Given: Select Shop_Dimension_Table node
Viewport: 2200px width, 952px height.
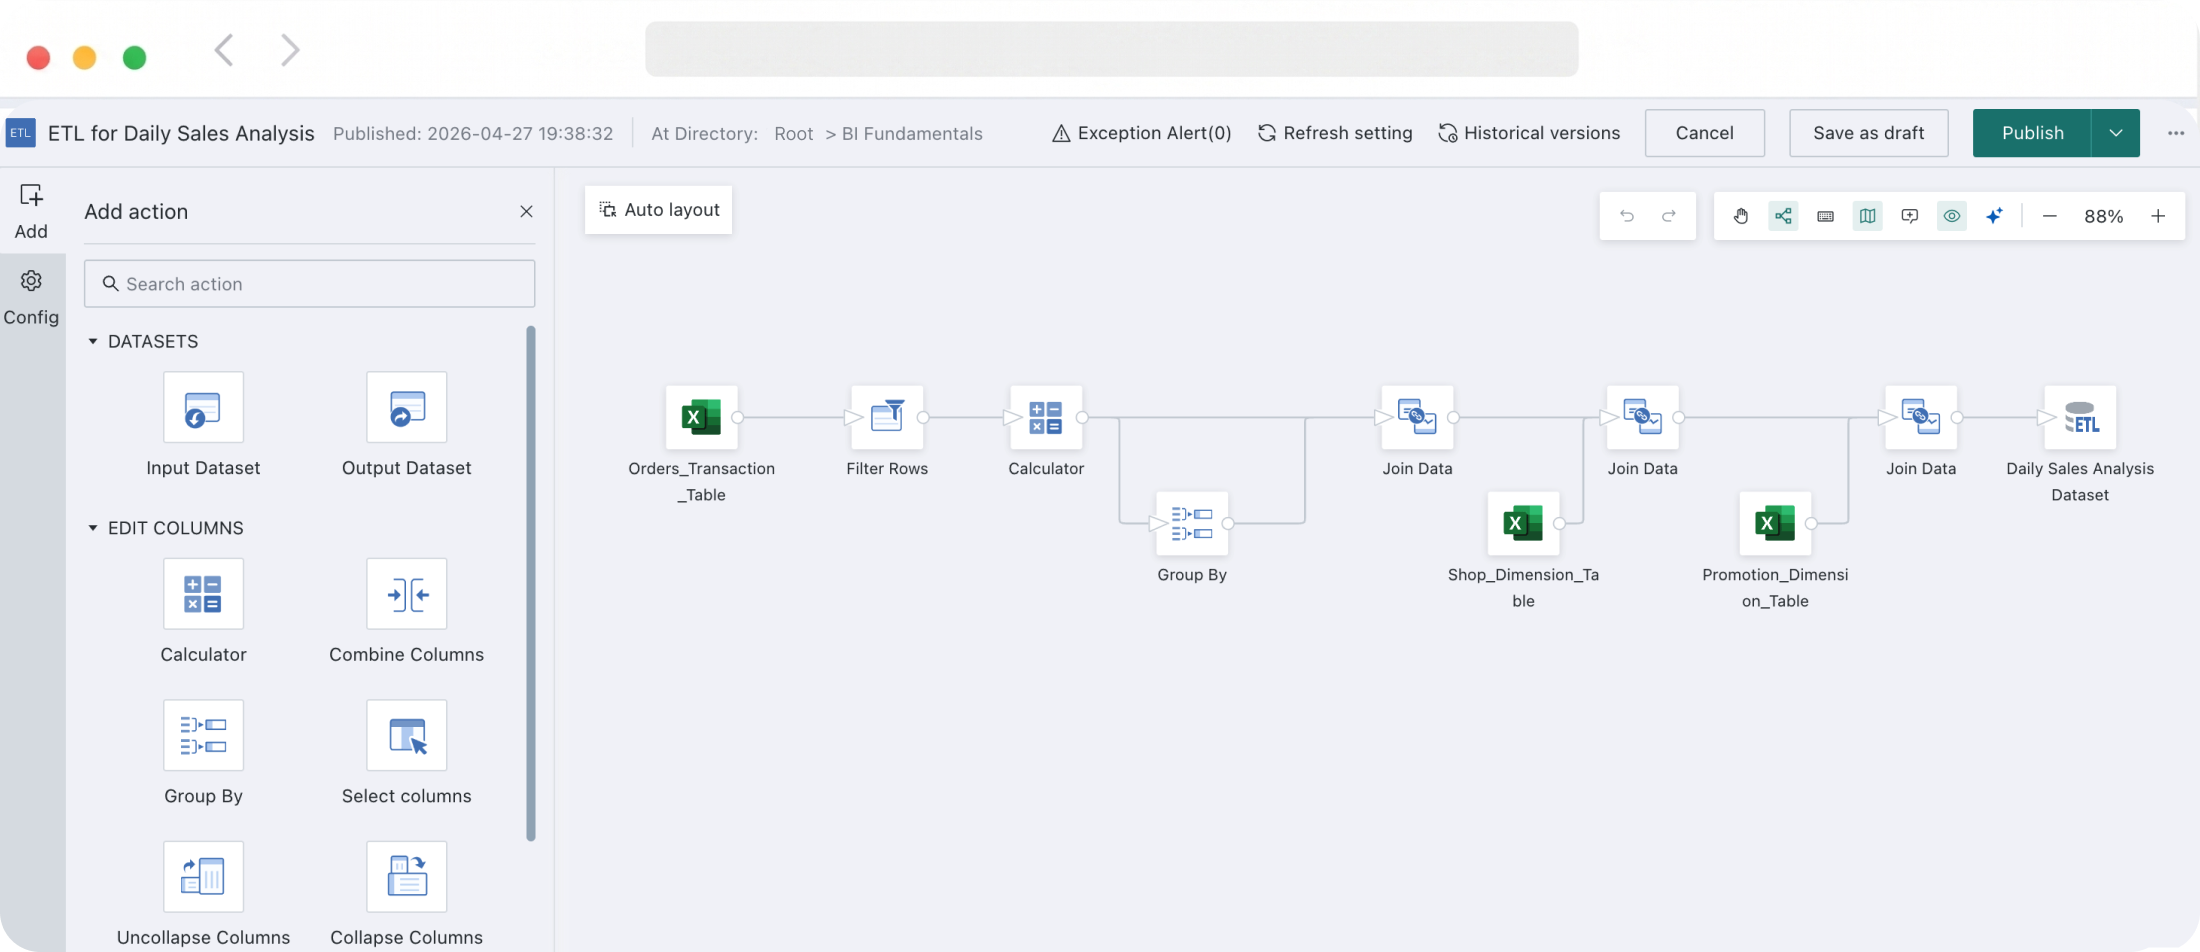Looking at the screenshot, I should pyautogui.click(x=1523, y=523).
